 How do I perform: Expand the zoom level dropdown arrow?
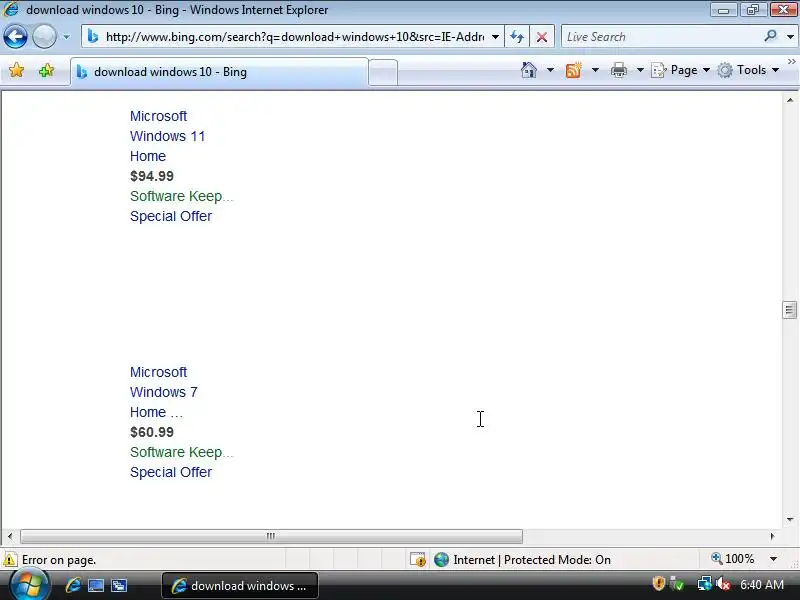coord(773,559)
